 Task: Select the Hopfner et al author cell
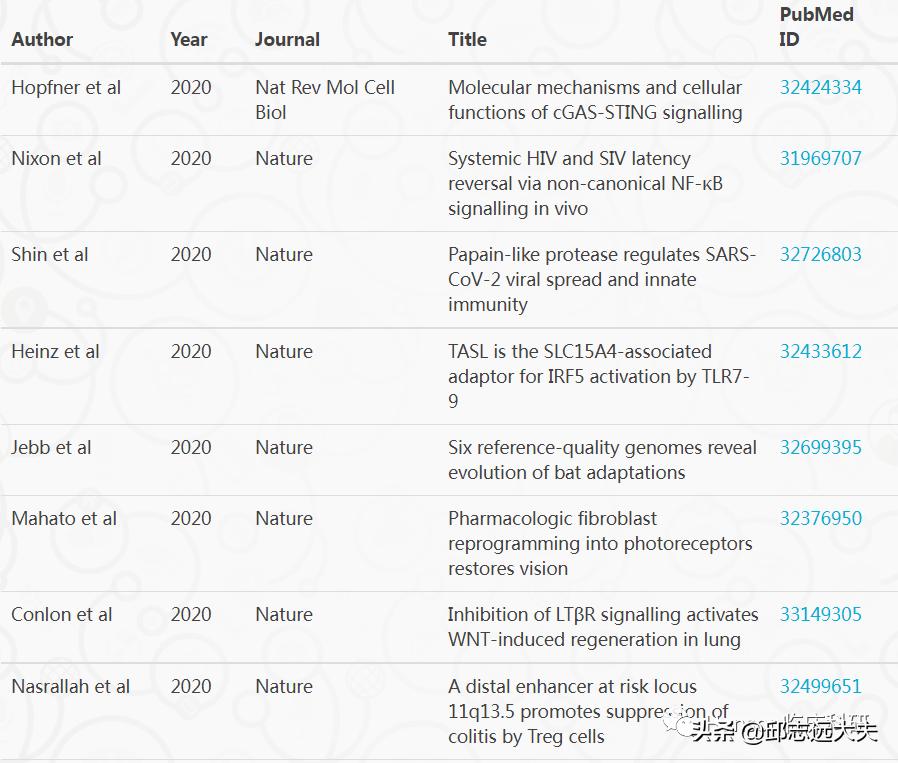pos(66,87)
